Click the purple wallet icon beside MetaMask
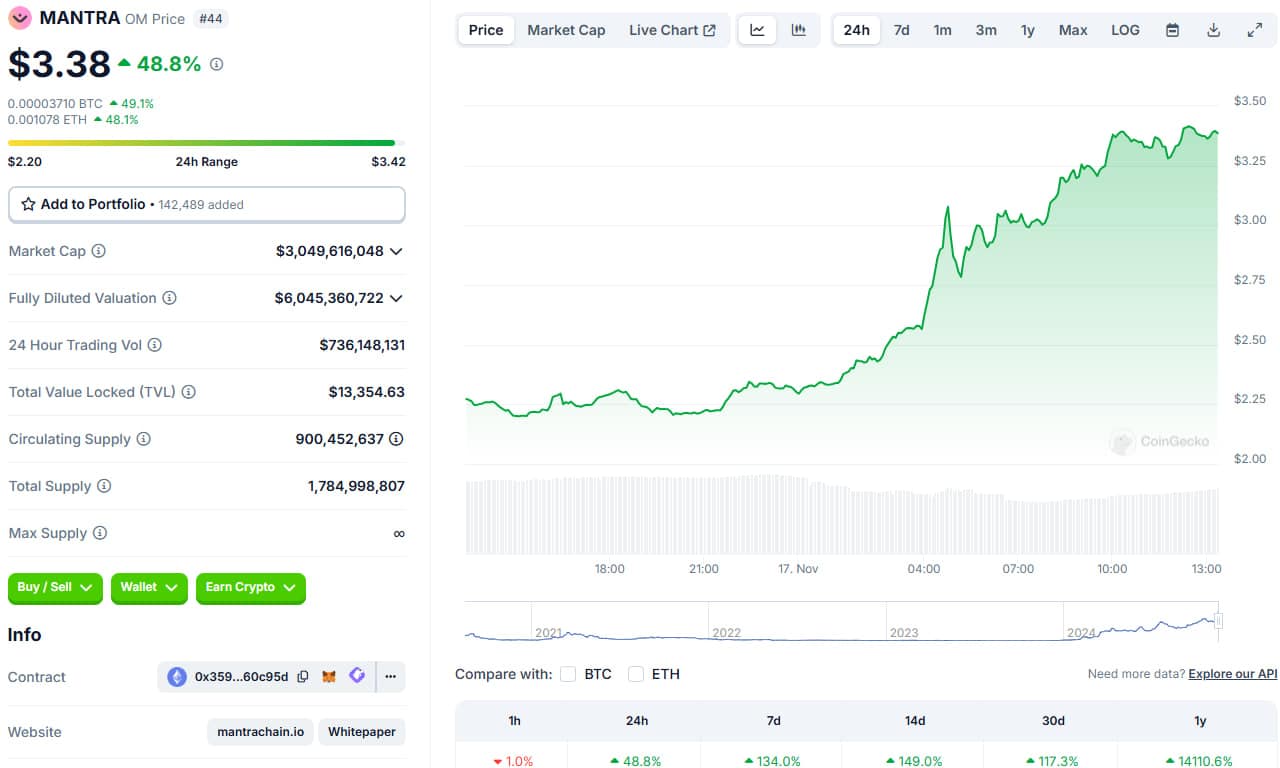 (357, 677)
